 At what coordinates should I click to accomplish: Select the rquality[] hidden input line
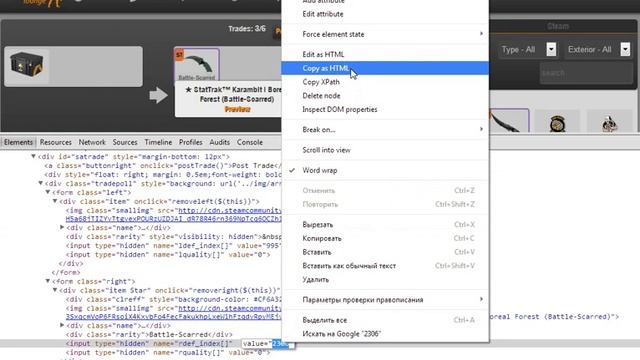tap(168, 353)
